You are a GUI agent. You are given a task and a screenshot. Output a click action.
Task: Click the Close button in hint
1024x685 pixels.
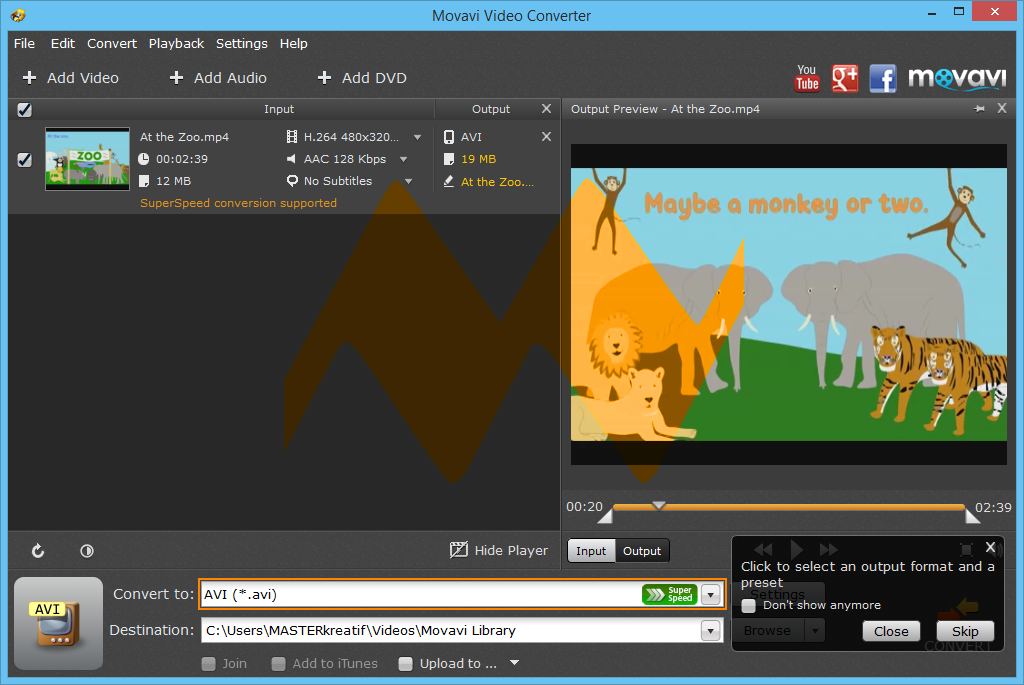click(891, 631)
